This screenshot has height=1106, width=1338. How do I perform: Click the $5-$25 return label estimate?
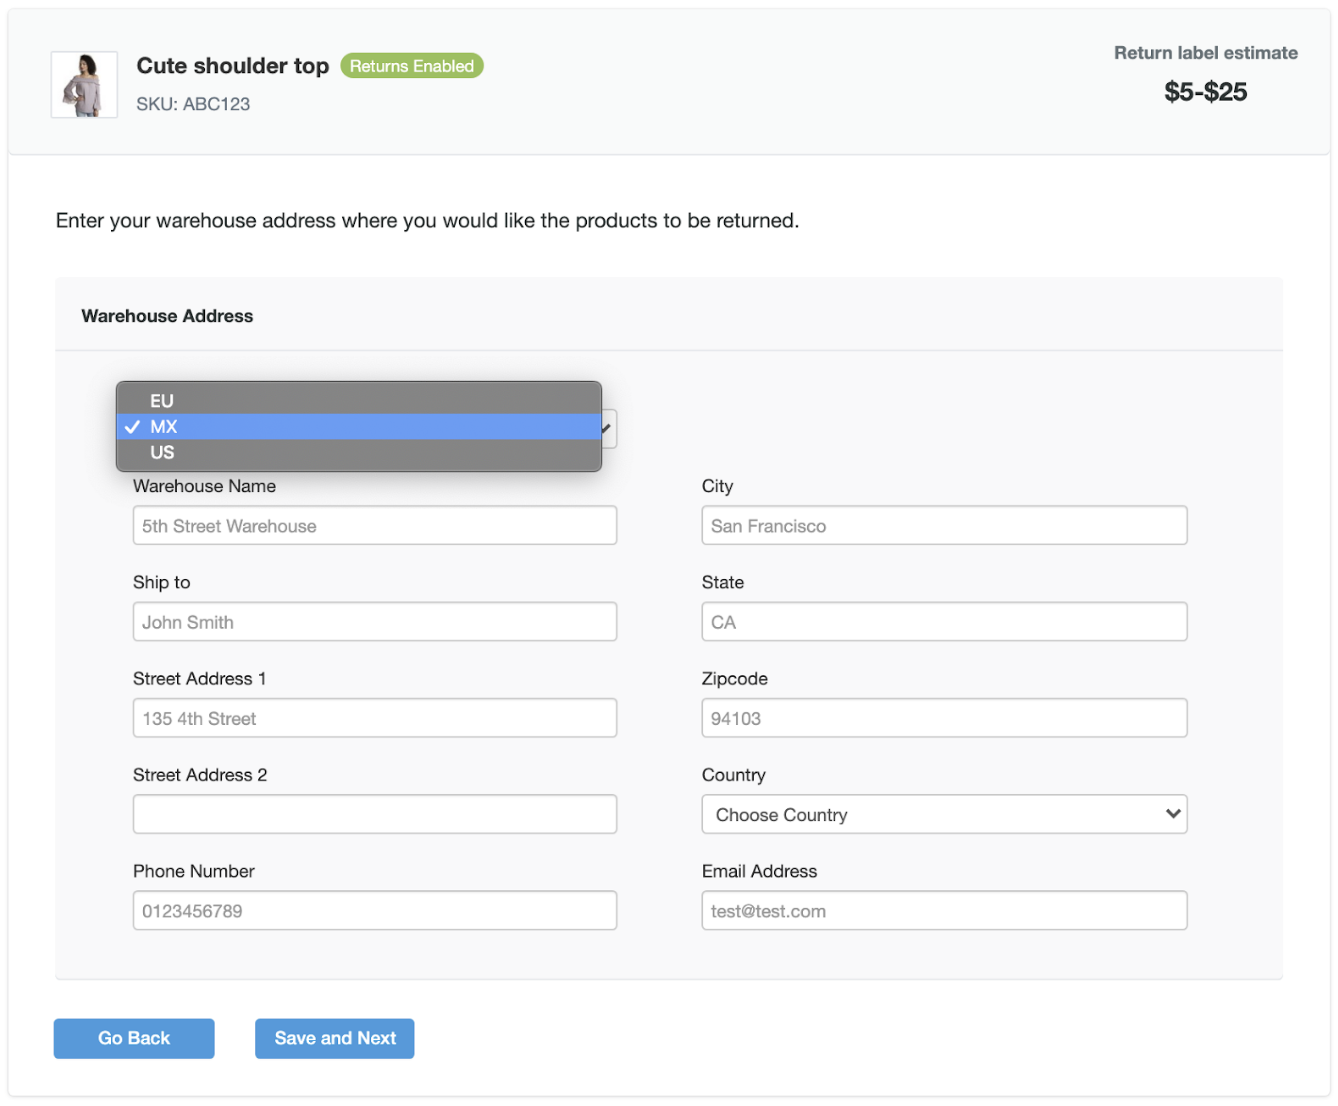(1205, 92)
